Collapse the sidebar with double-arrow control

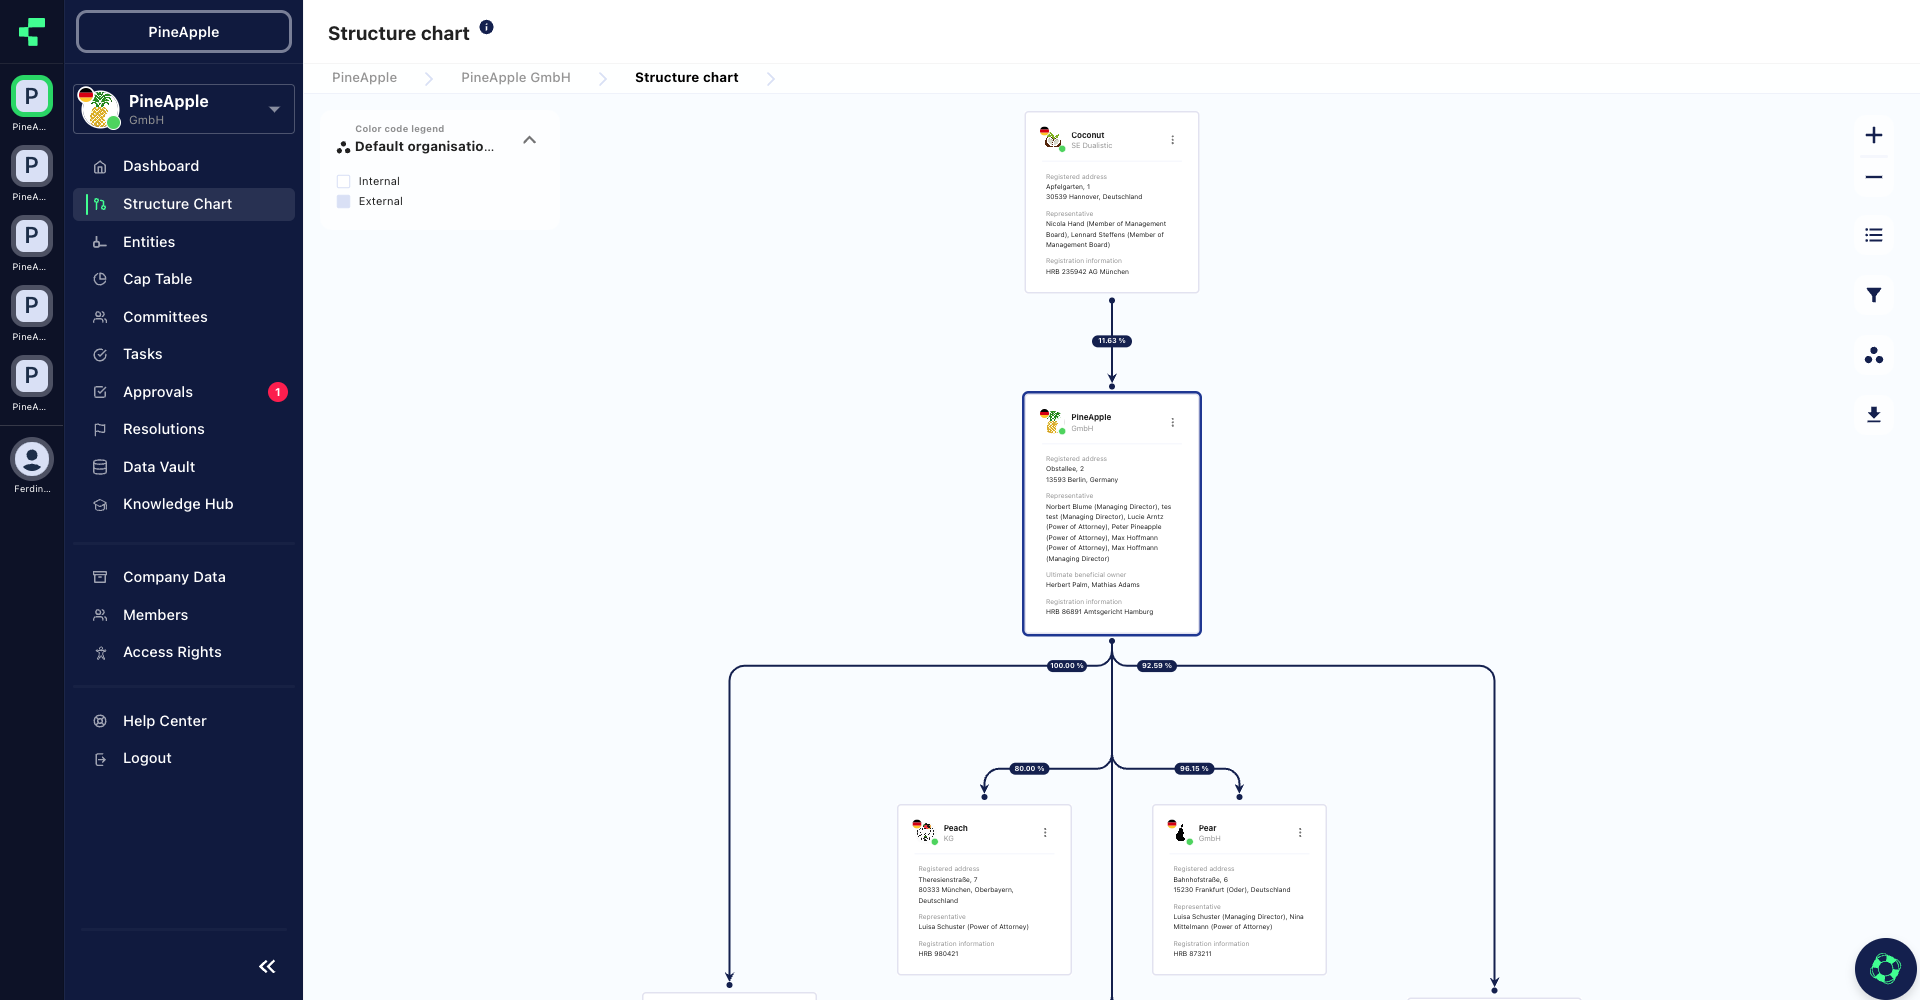coord(266,967)
